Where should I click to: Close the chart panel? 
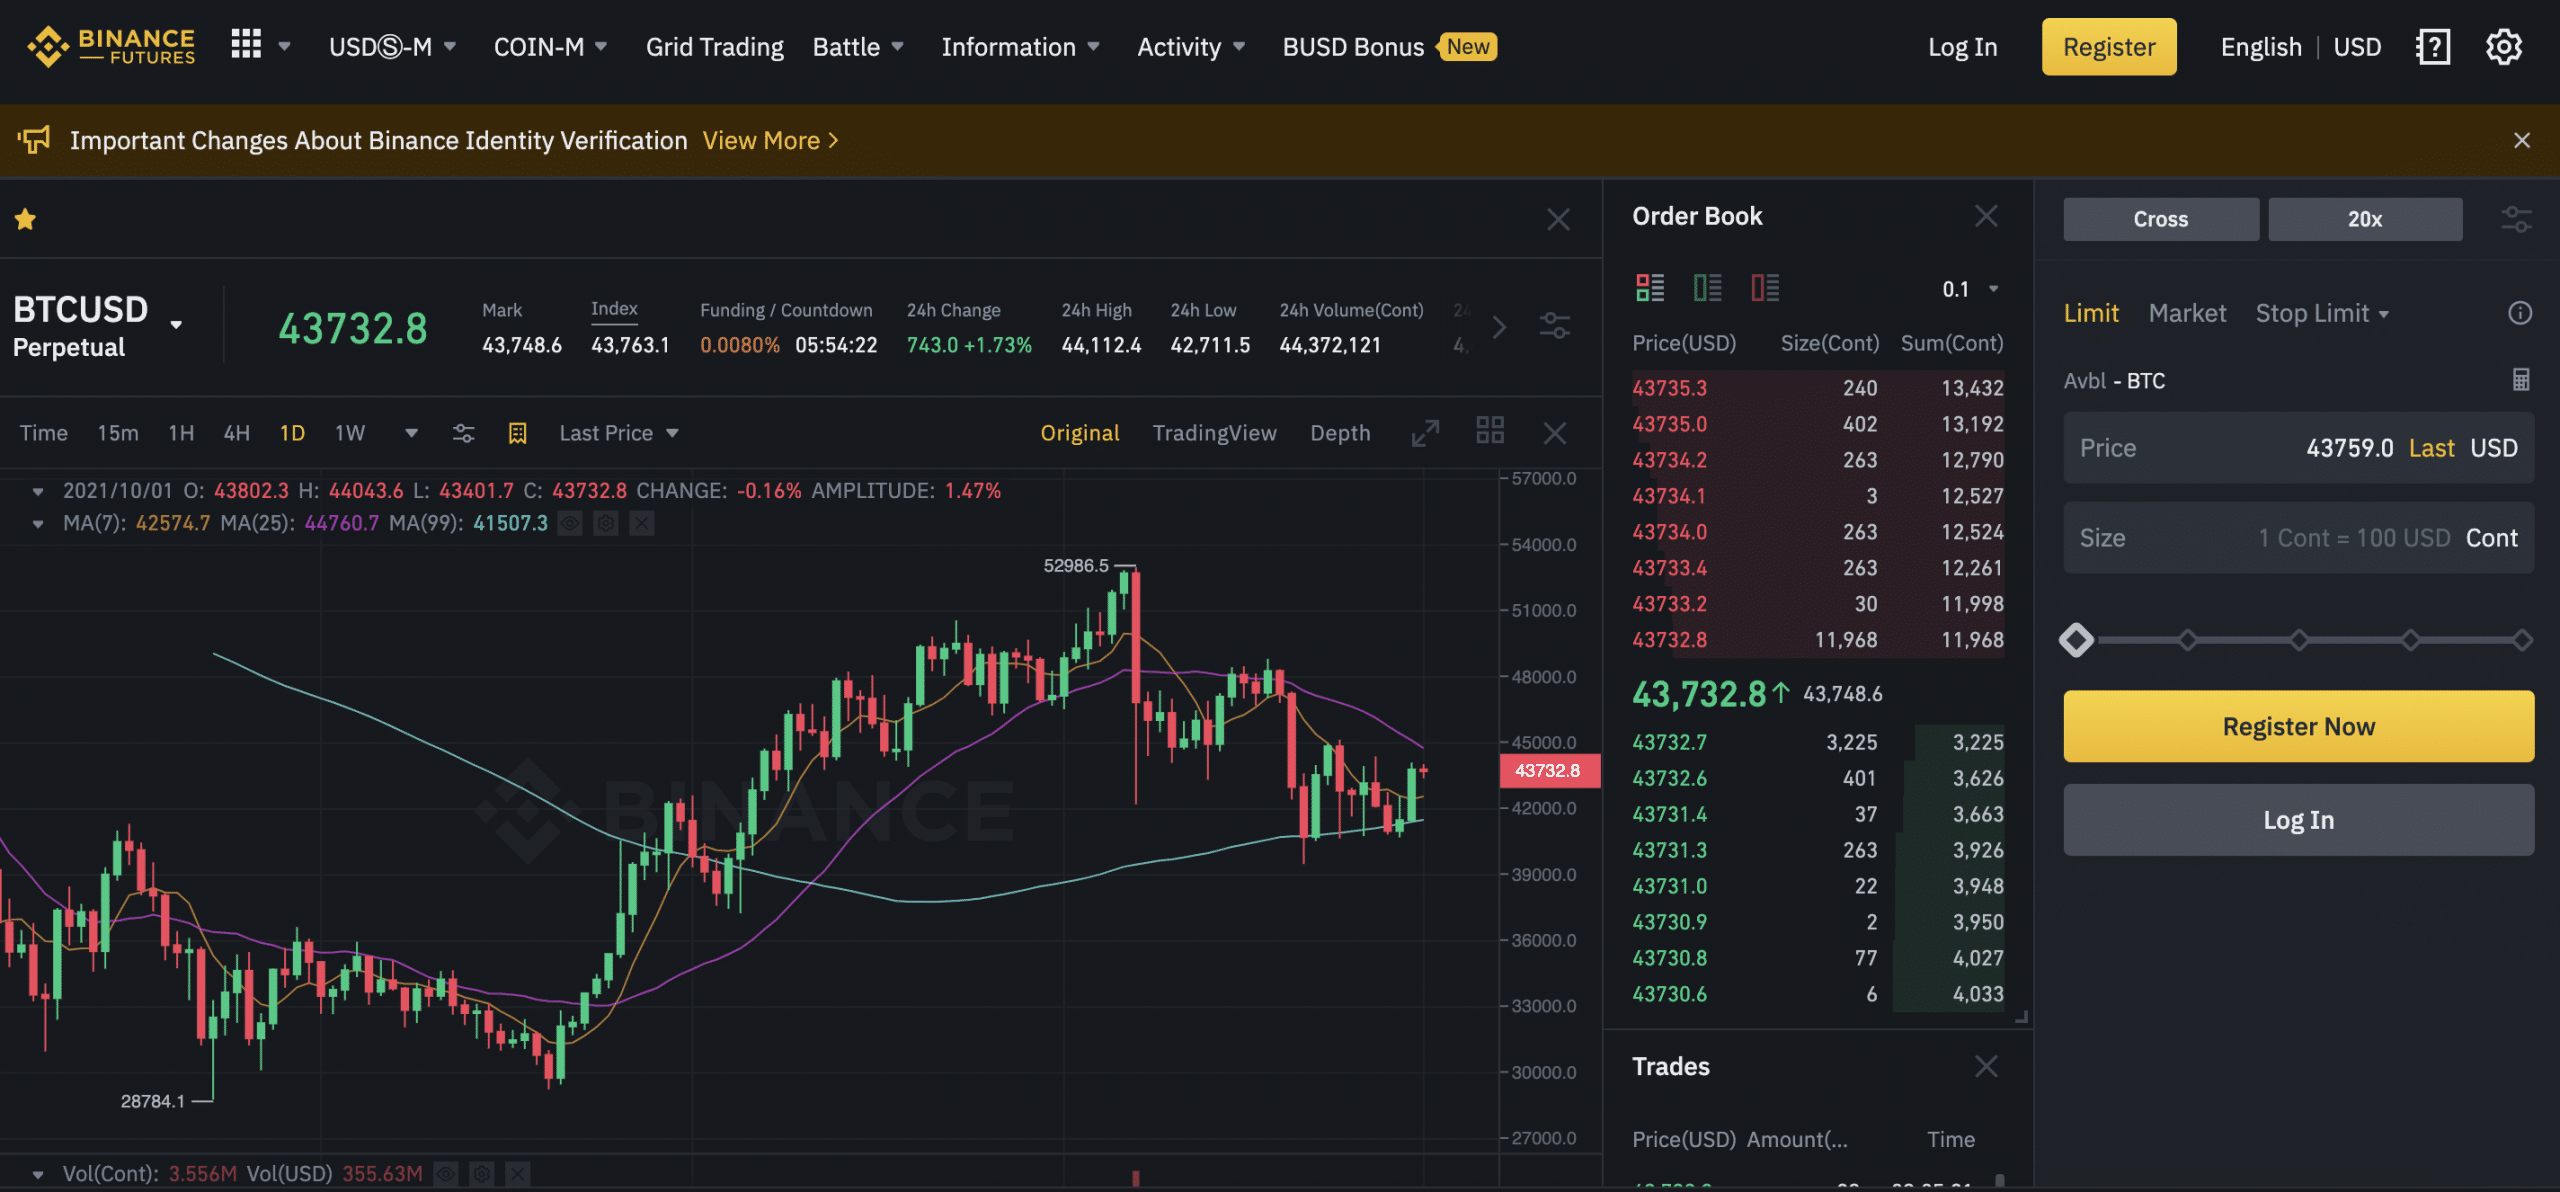pos(1555,433)
